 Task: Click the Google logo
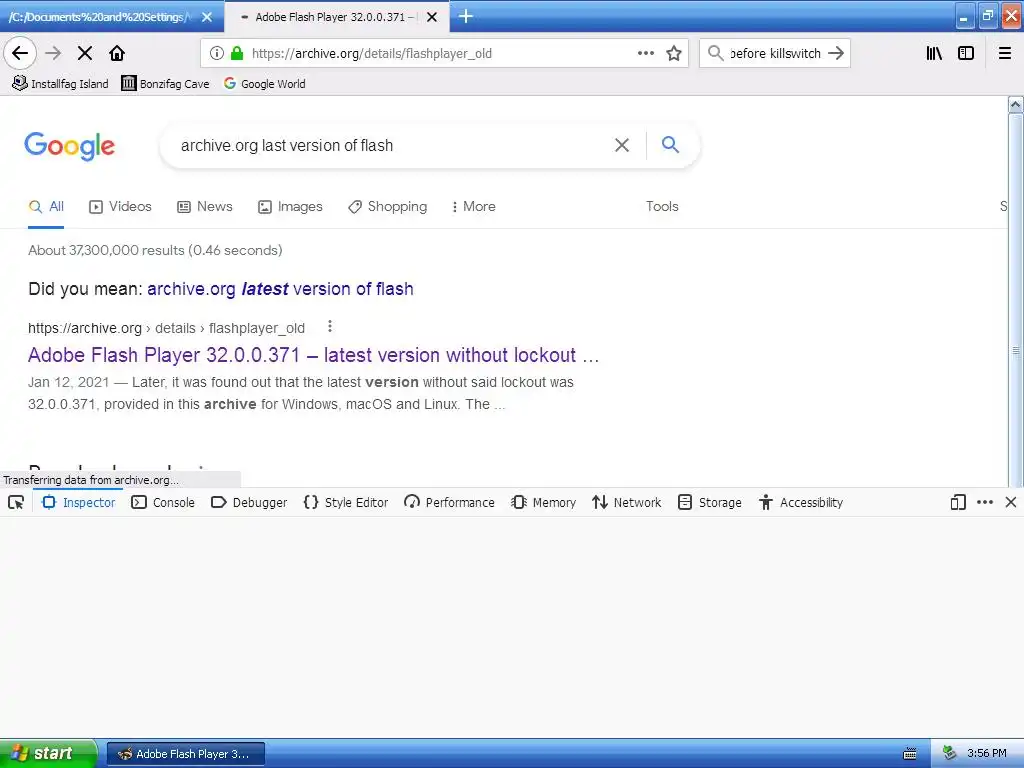point(70,146)
